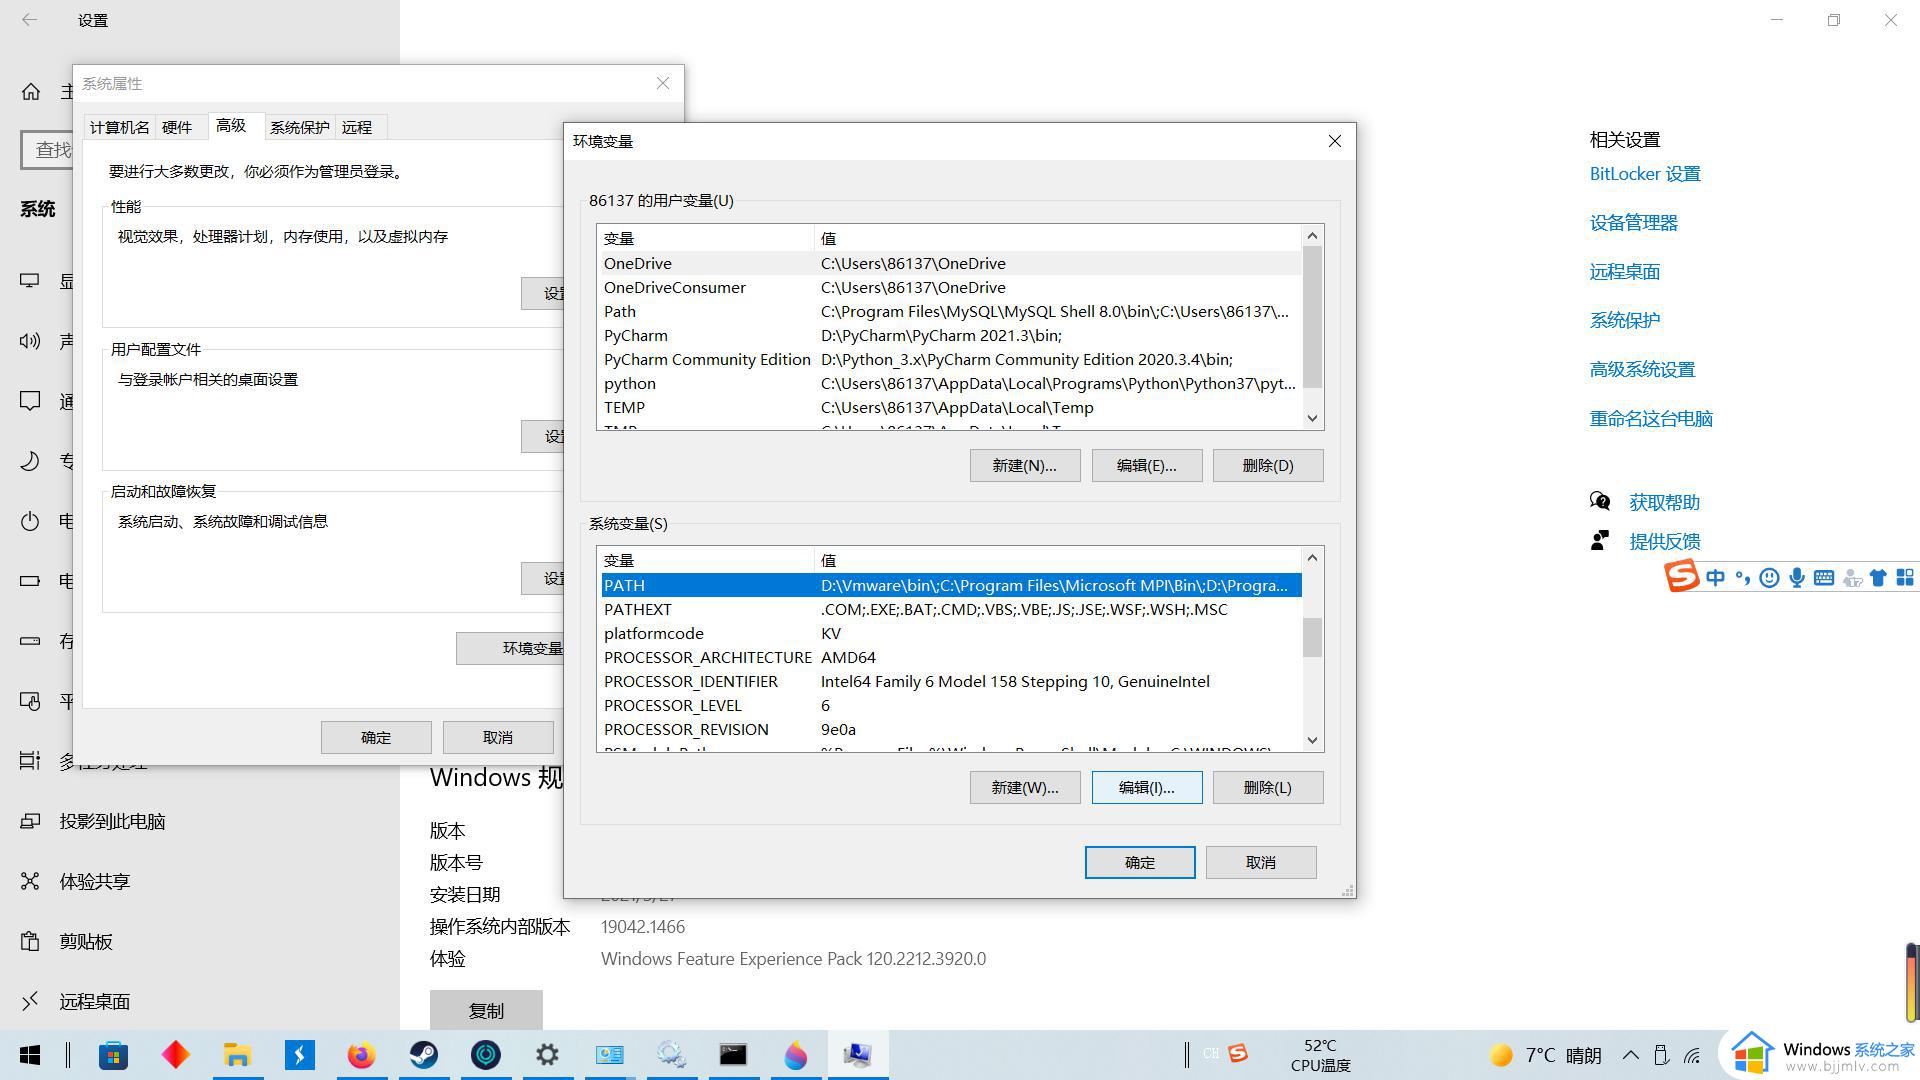Image resolution: width=1920 pixels, height=1080 pixels.
Task: Switch to 计算机名 tab in System Properties
Action: pos(119,127)
